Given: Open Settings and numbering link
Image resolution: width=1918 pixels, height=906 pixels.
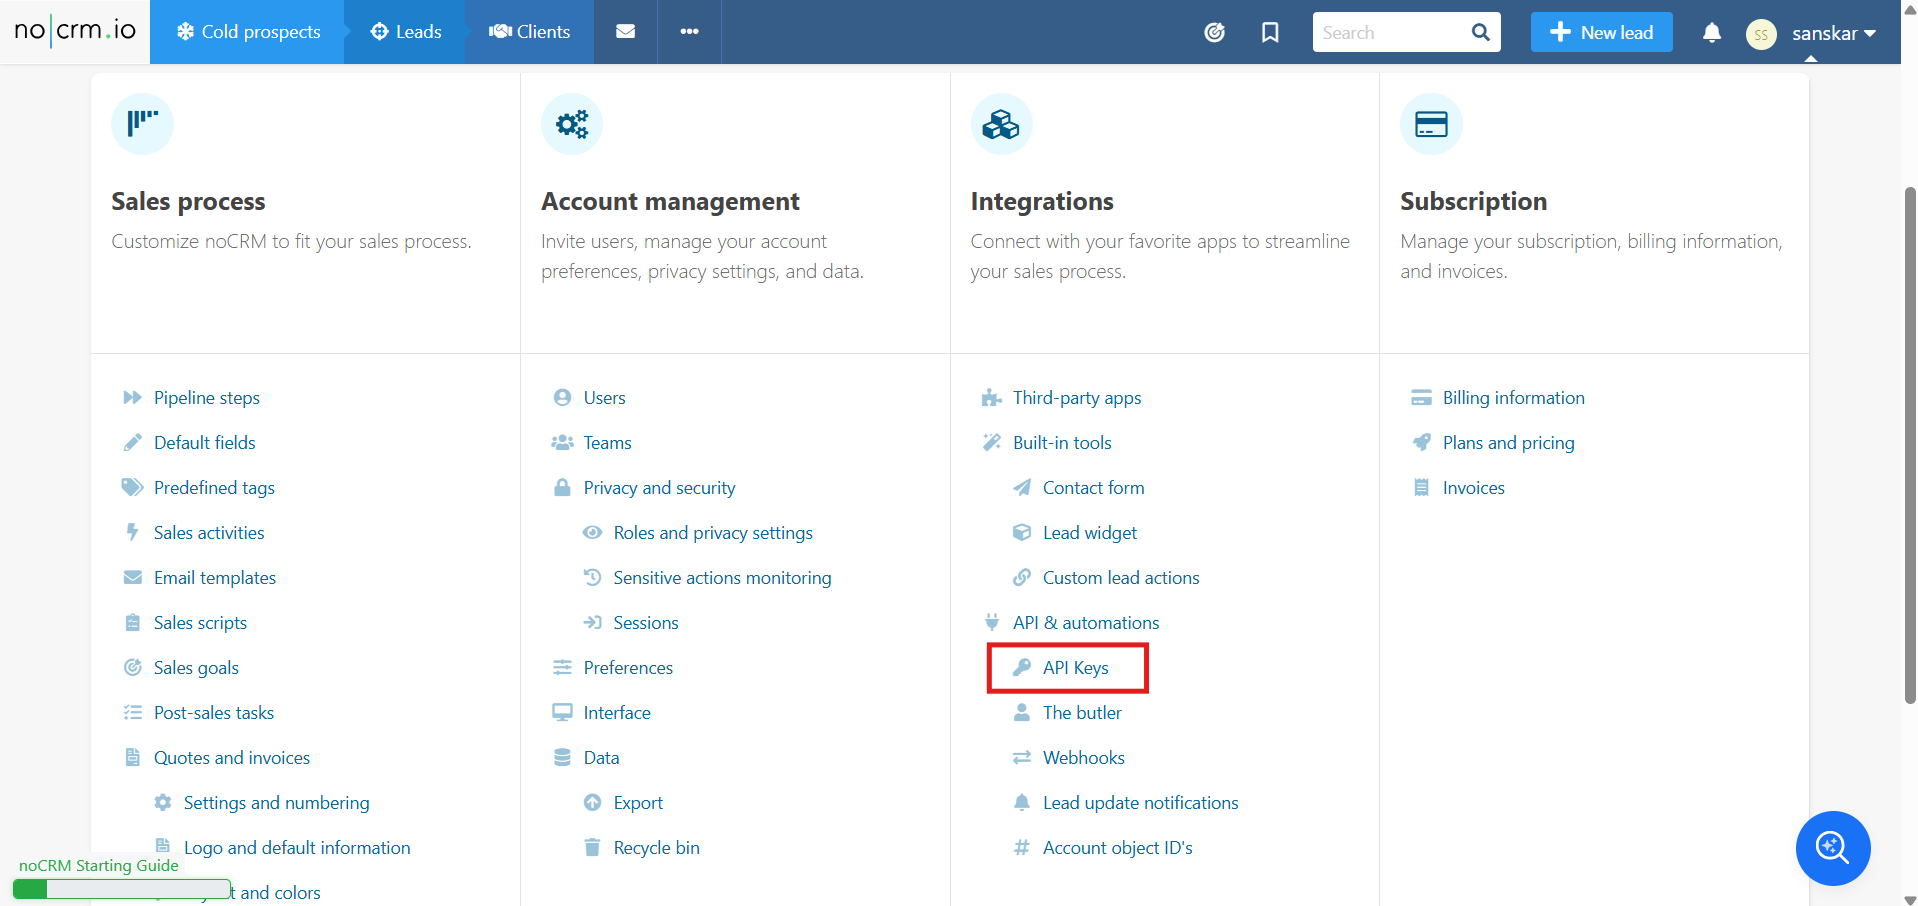Looking at the screenshot, I should 276,803.
